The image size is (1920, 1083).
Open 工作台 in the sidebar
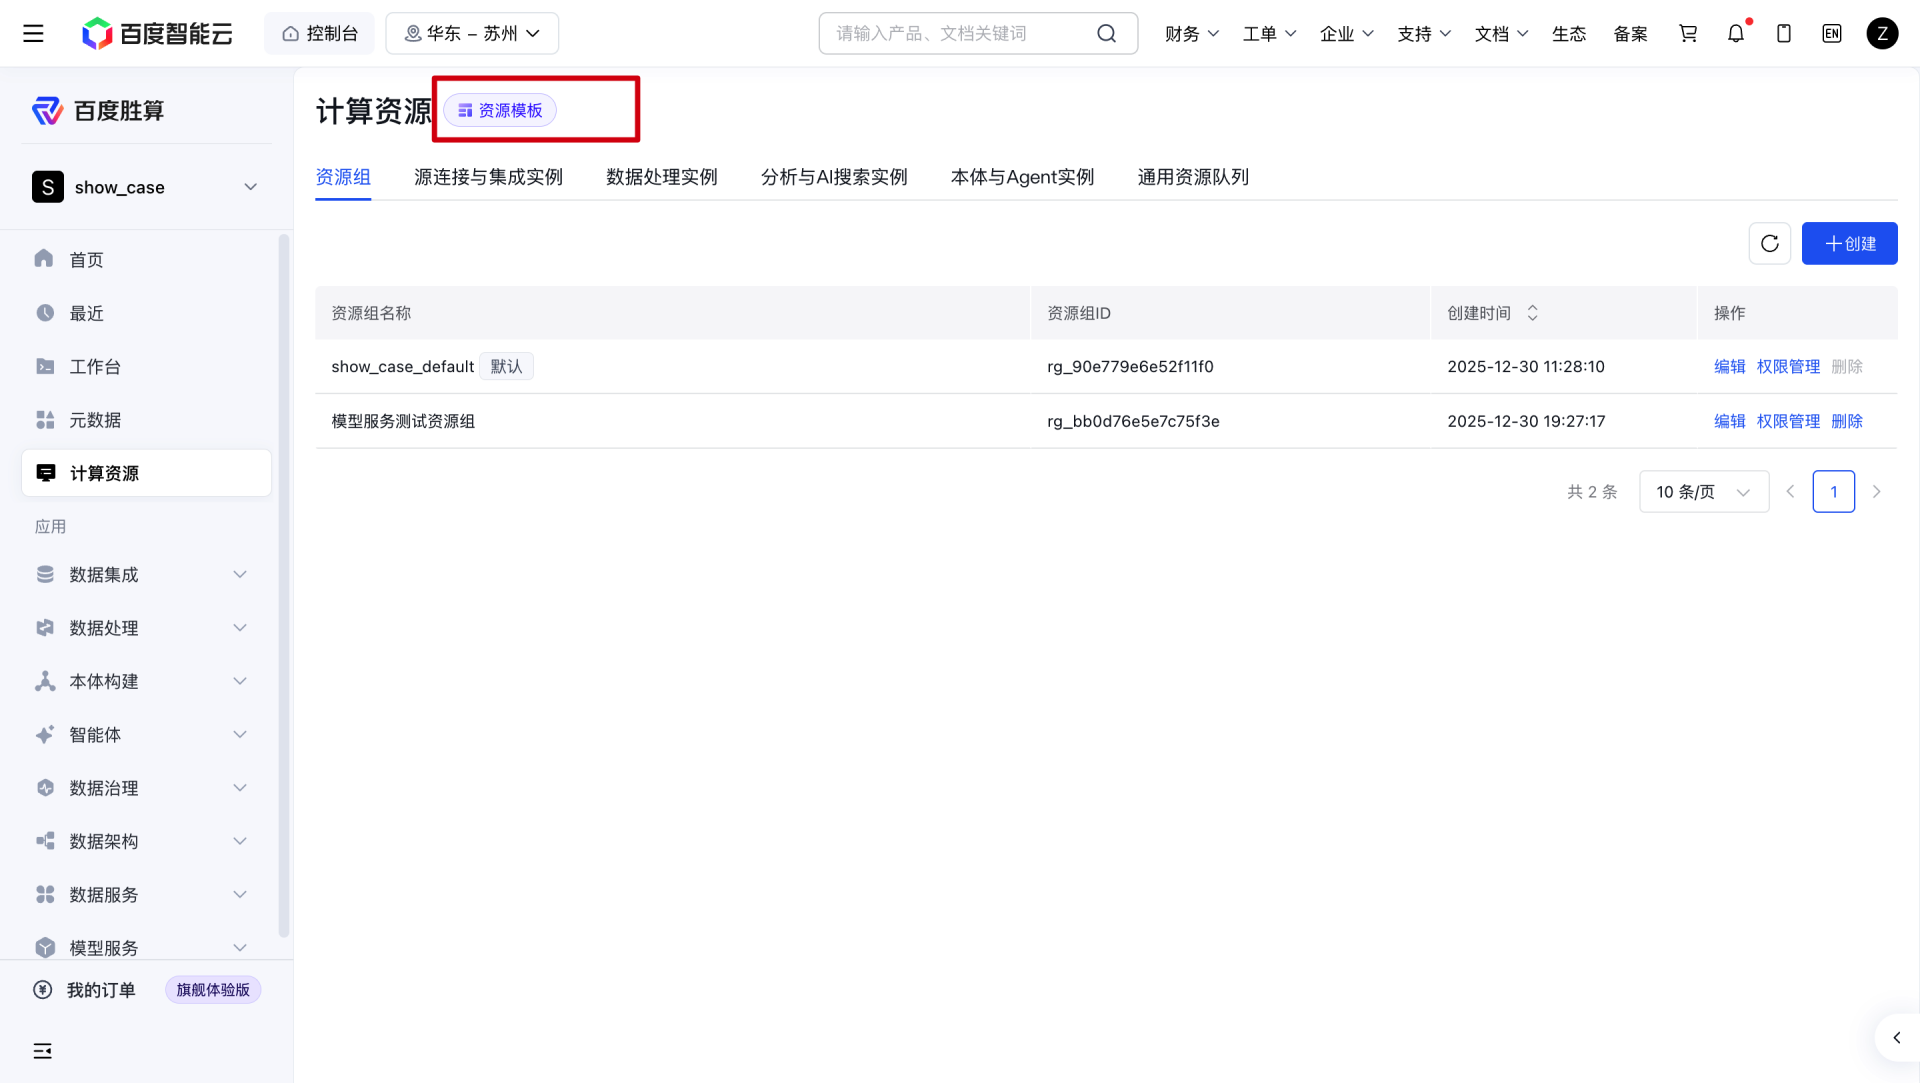(146, 366)
